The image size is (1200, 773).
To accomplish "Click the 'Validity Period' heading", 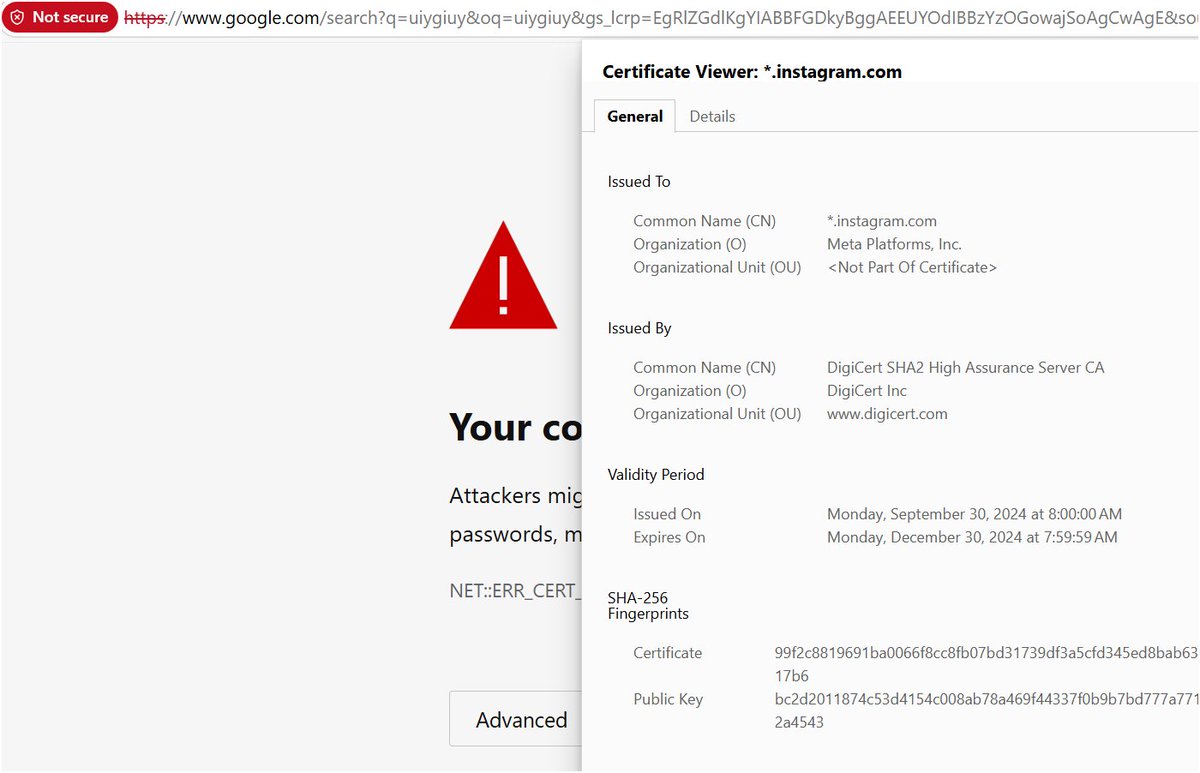I will pos(656,475).
